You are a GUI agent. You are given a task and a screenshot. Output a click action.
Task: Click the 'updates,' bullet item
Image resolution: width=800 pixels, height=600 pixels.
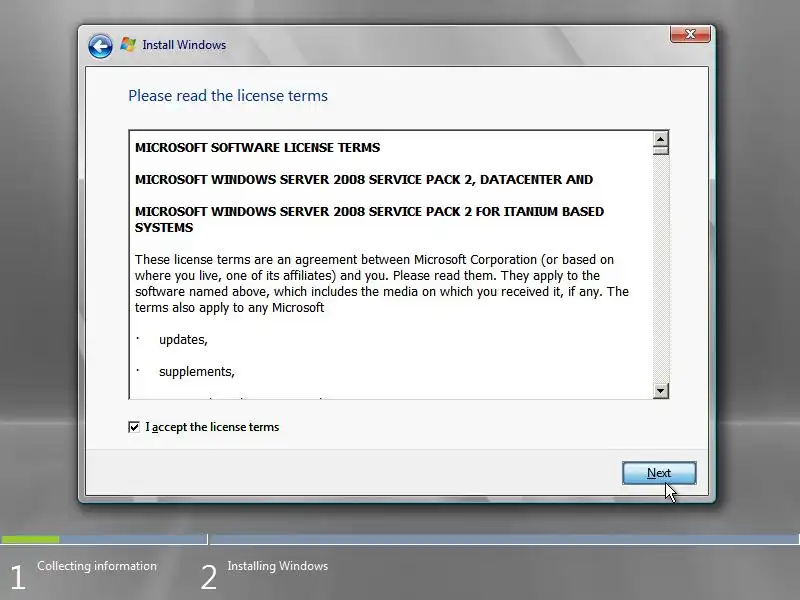point(183,340)
